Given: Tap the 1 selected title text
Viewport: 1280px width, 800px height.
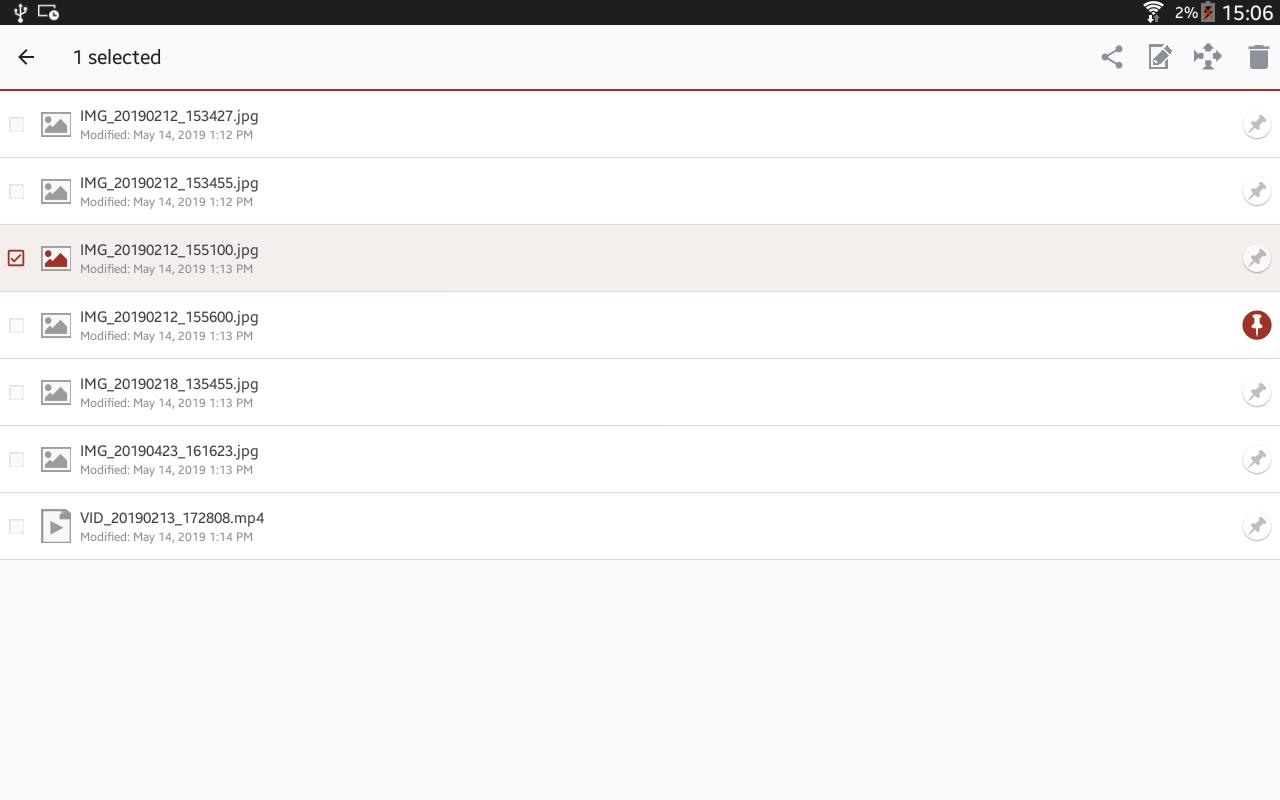Looking at the screenshot, I should pyautogui.click(x=117, y=57).
